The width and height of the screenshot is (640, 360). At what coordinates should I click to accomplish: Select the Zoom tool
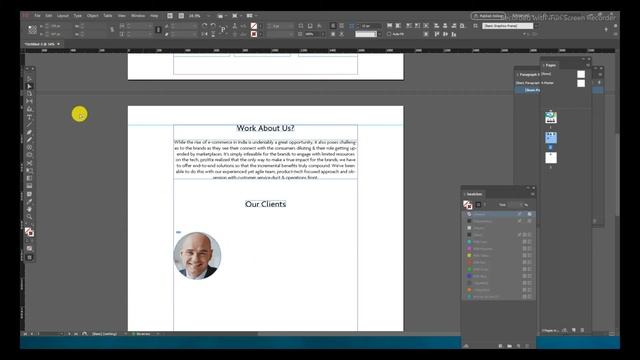(29, 217)
